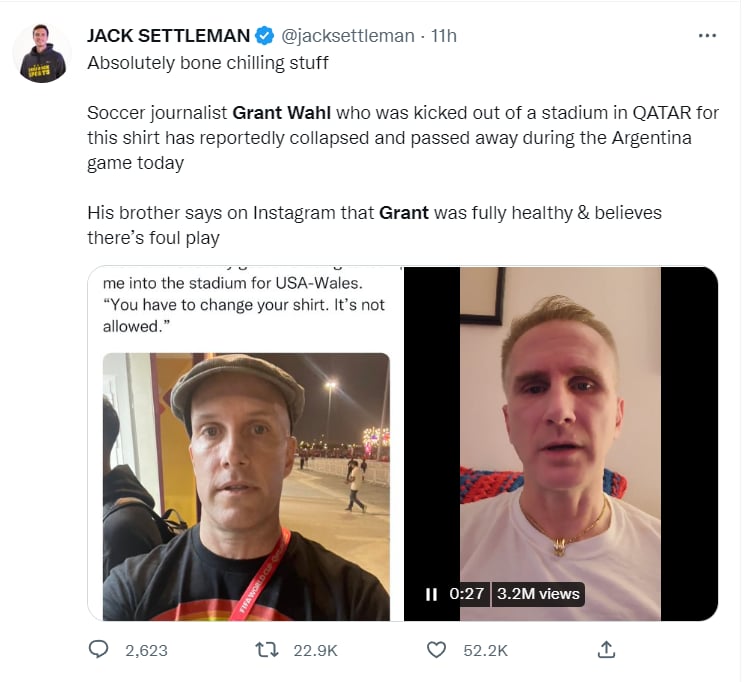Screen dimensions: 748x682
Task: Open Jack Settleman's profile avatar
Action: tap(42, 53)
